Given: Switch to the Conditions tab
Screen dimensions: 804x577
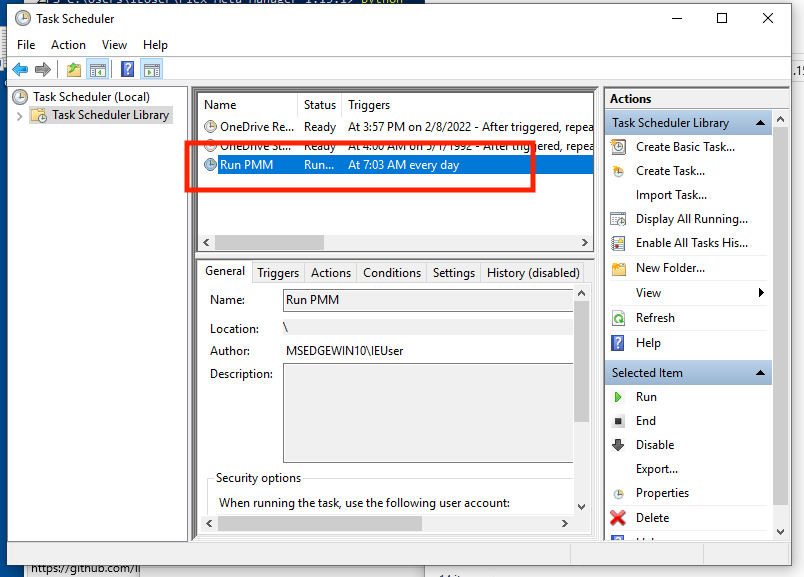Looking at the screenshot, I should [392, 273].
